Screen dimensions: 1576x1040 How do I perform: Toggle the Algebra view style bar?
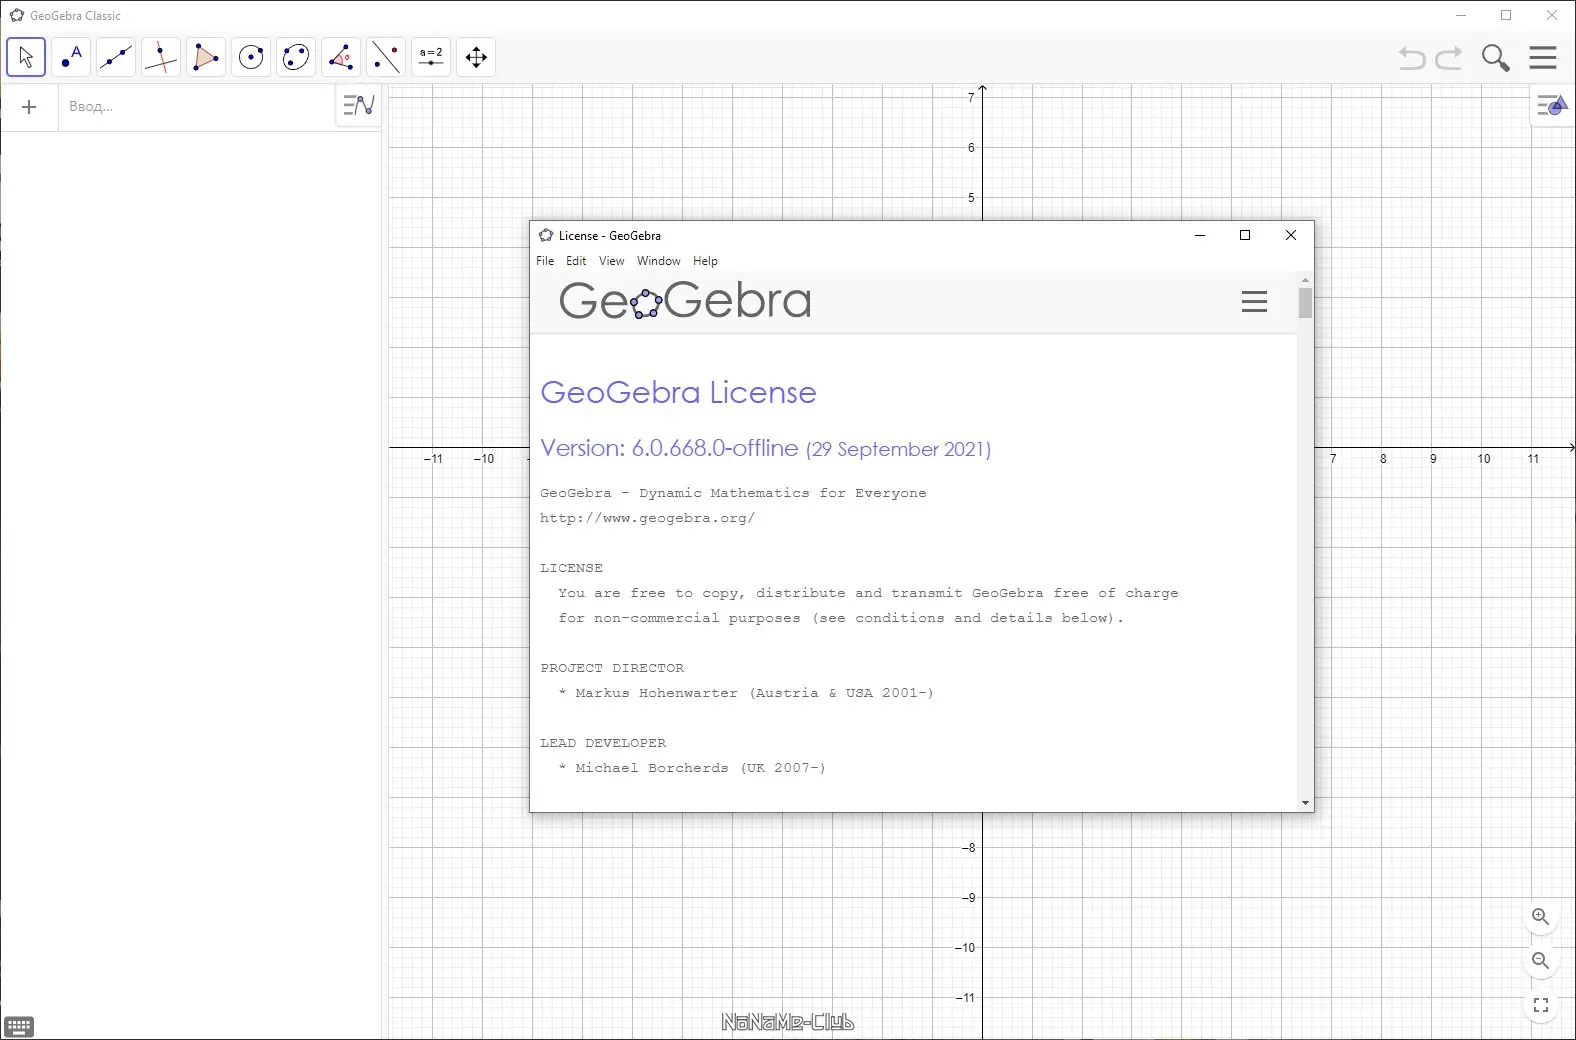(x=358, y=105)
